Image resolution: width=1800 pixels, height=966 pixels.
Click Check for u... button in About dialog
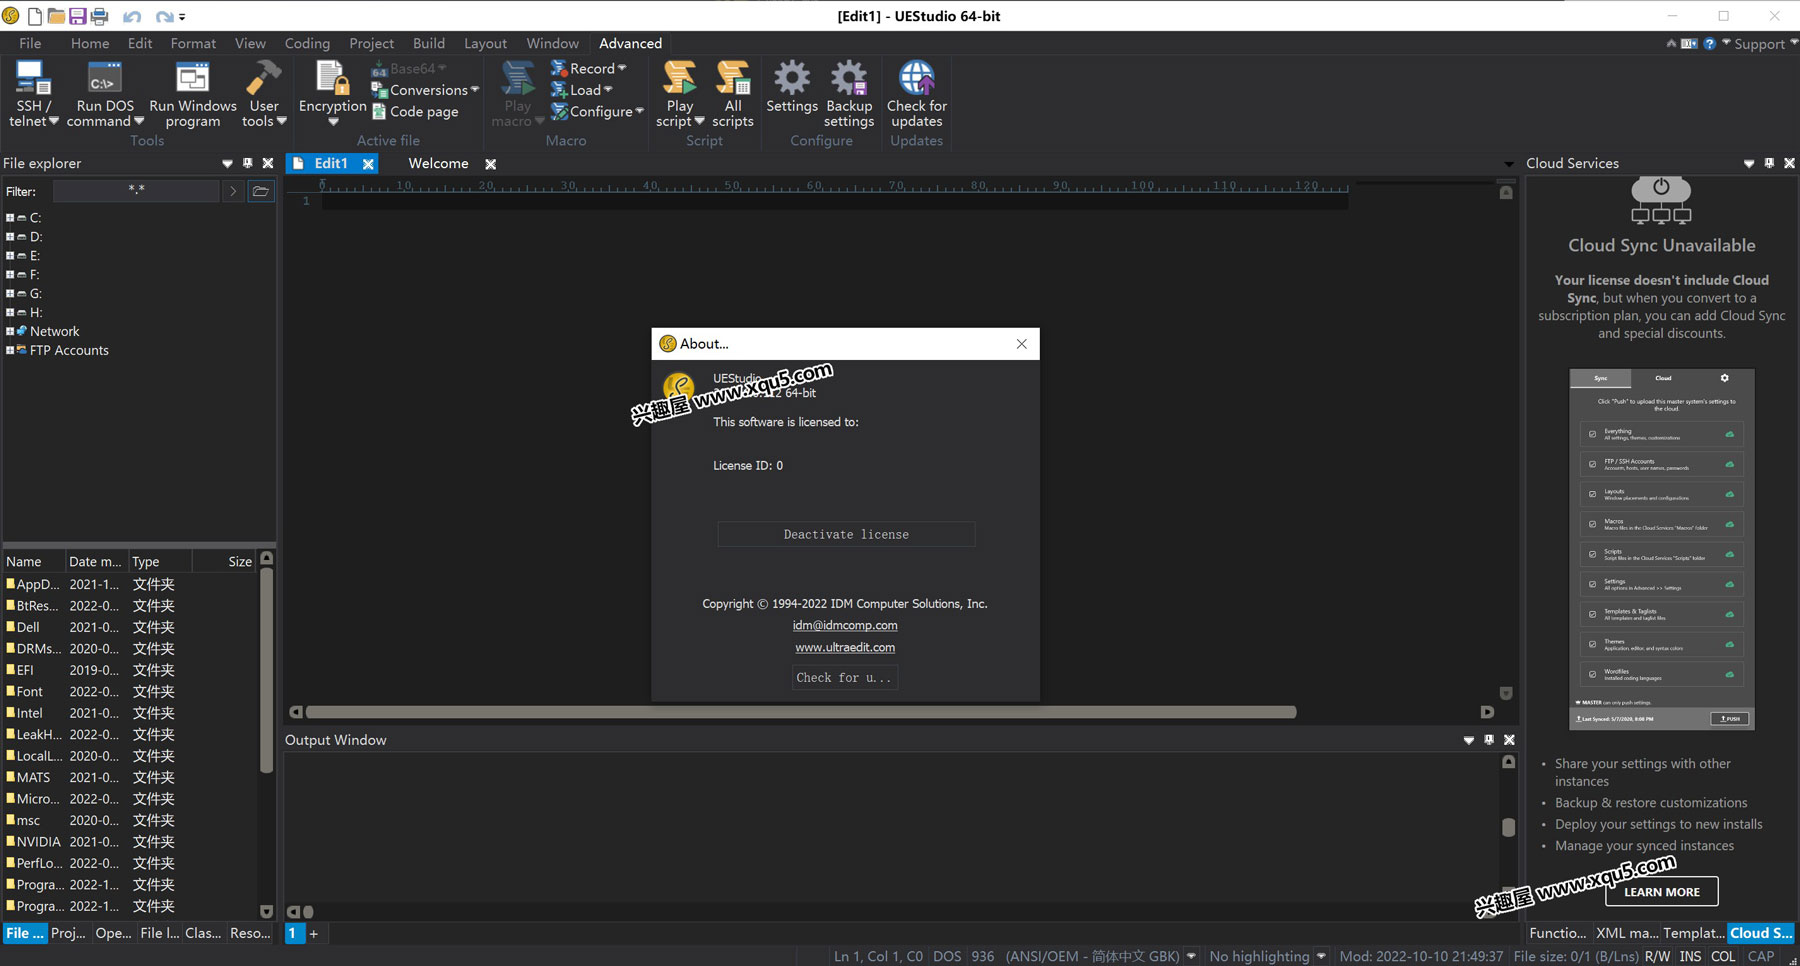pos(844,677)
